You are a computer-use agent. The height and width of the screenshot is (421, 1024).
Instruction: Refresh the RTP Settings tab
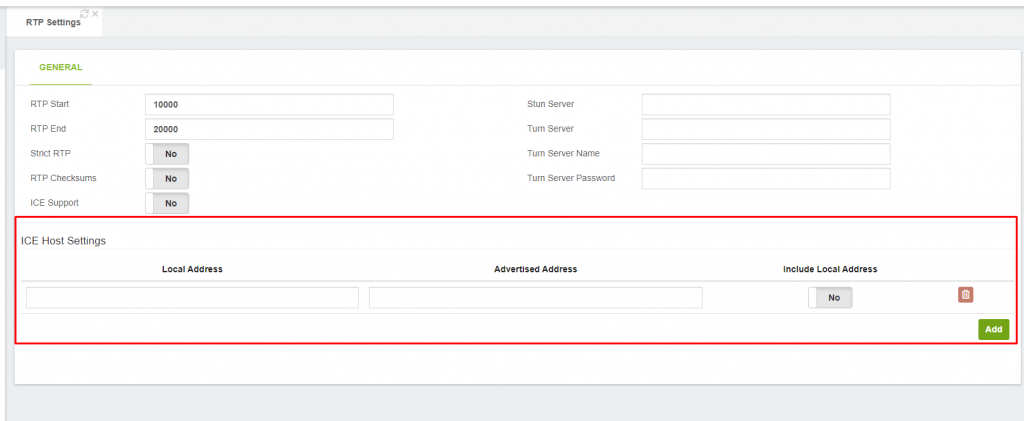84,13
